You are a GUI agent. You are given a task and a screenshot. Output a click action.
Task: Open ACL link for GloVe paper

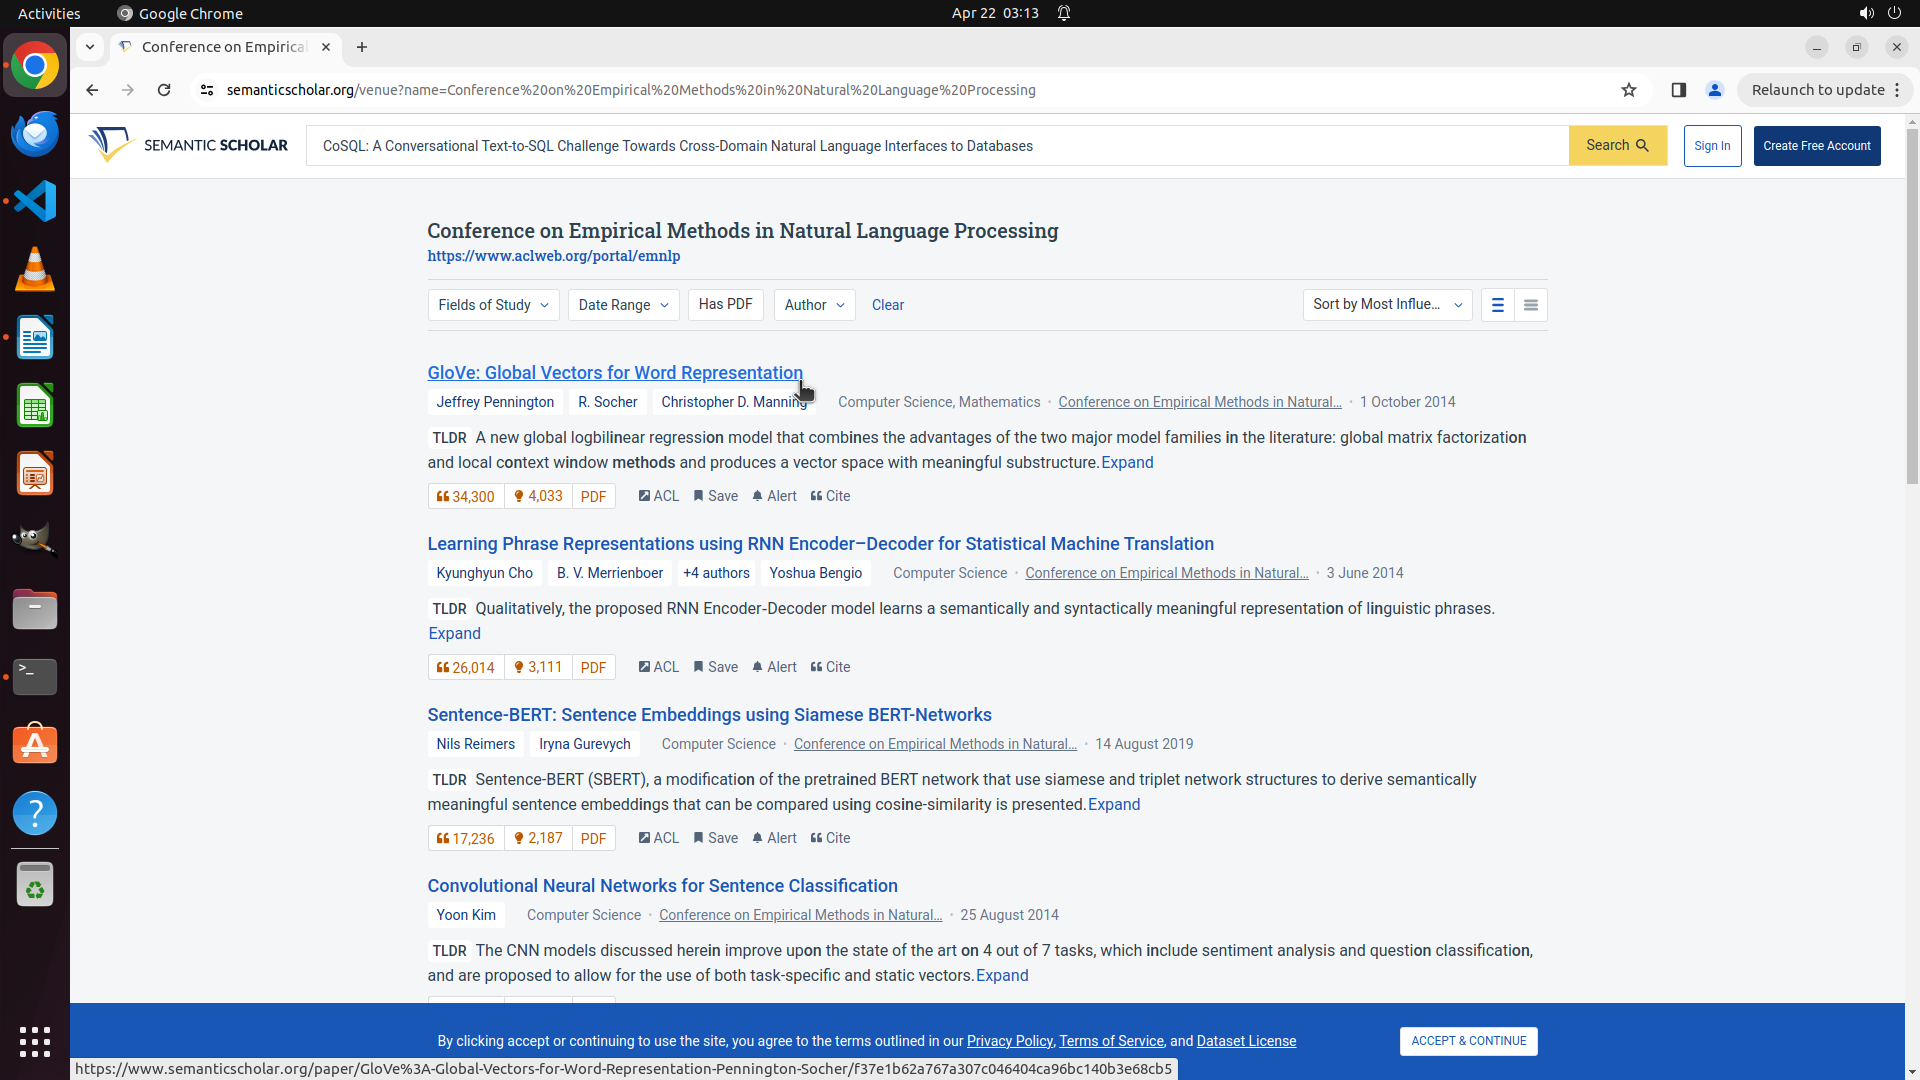658,496
